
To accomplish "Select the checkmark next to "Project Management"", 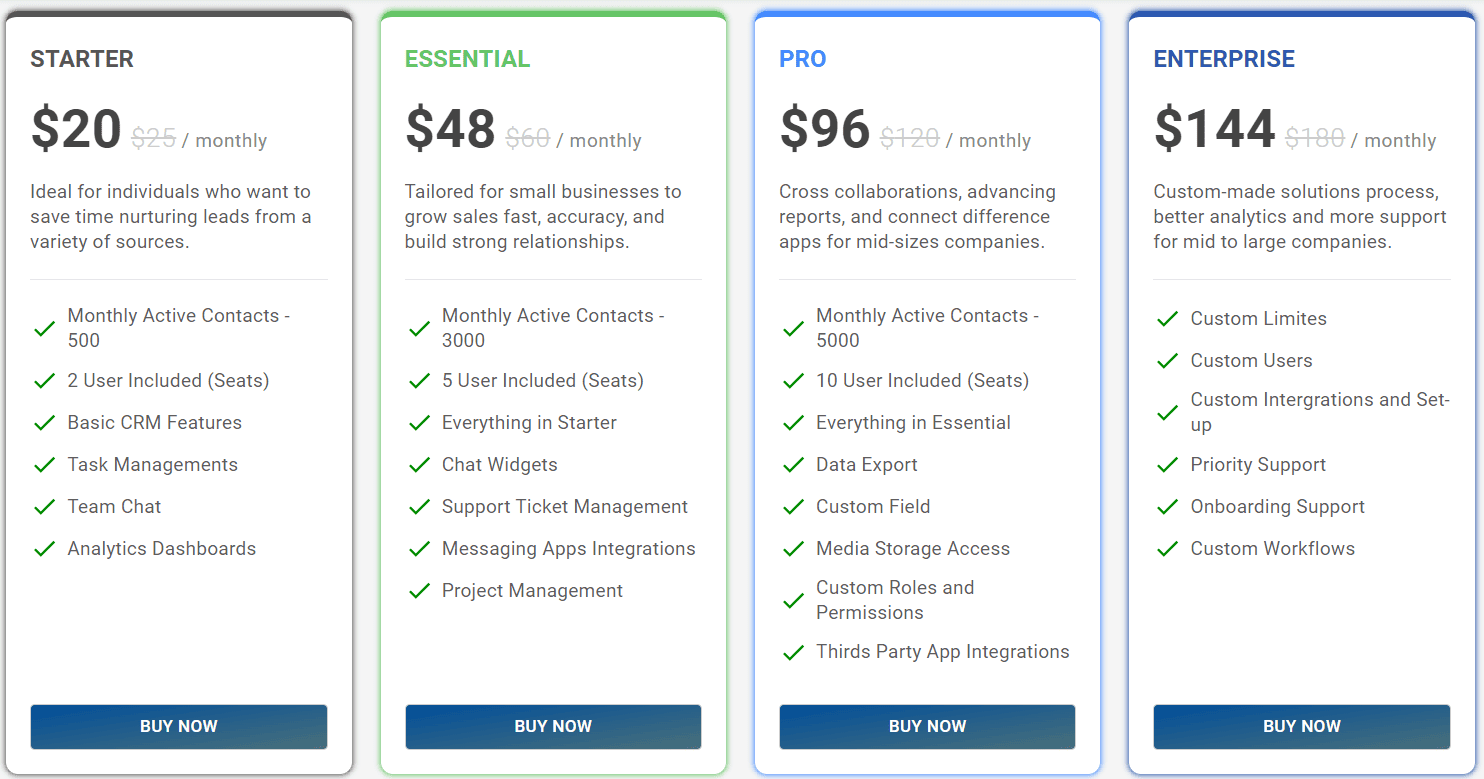I will [419, 591].
